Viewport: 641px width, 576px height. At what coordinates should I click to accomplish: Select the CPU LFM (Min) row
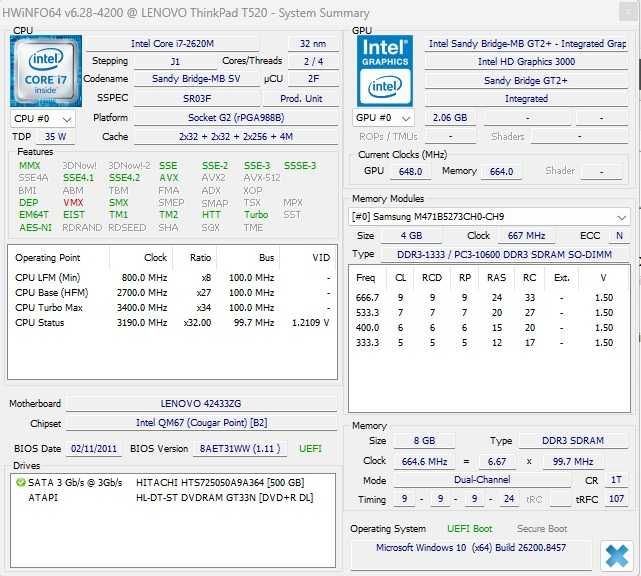pos(172,278)
